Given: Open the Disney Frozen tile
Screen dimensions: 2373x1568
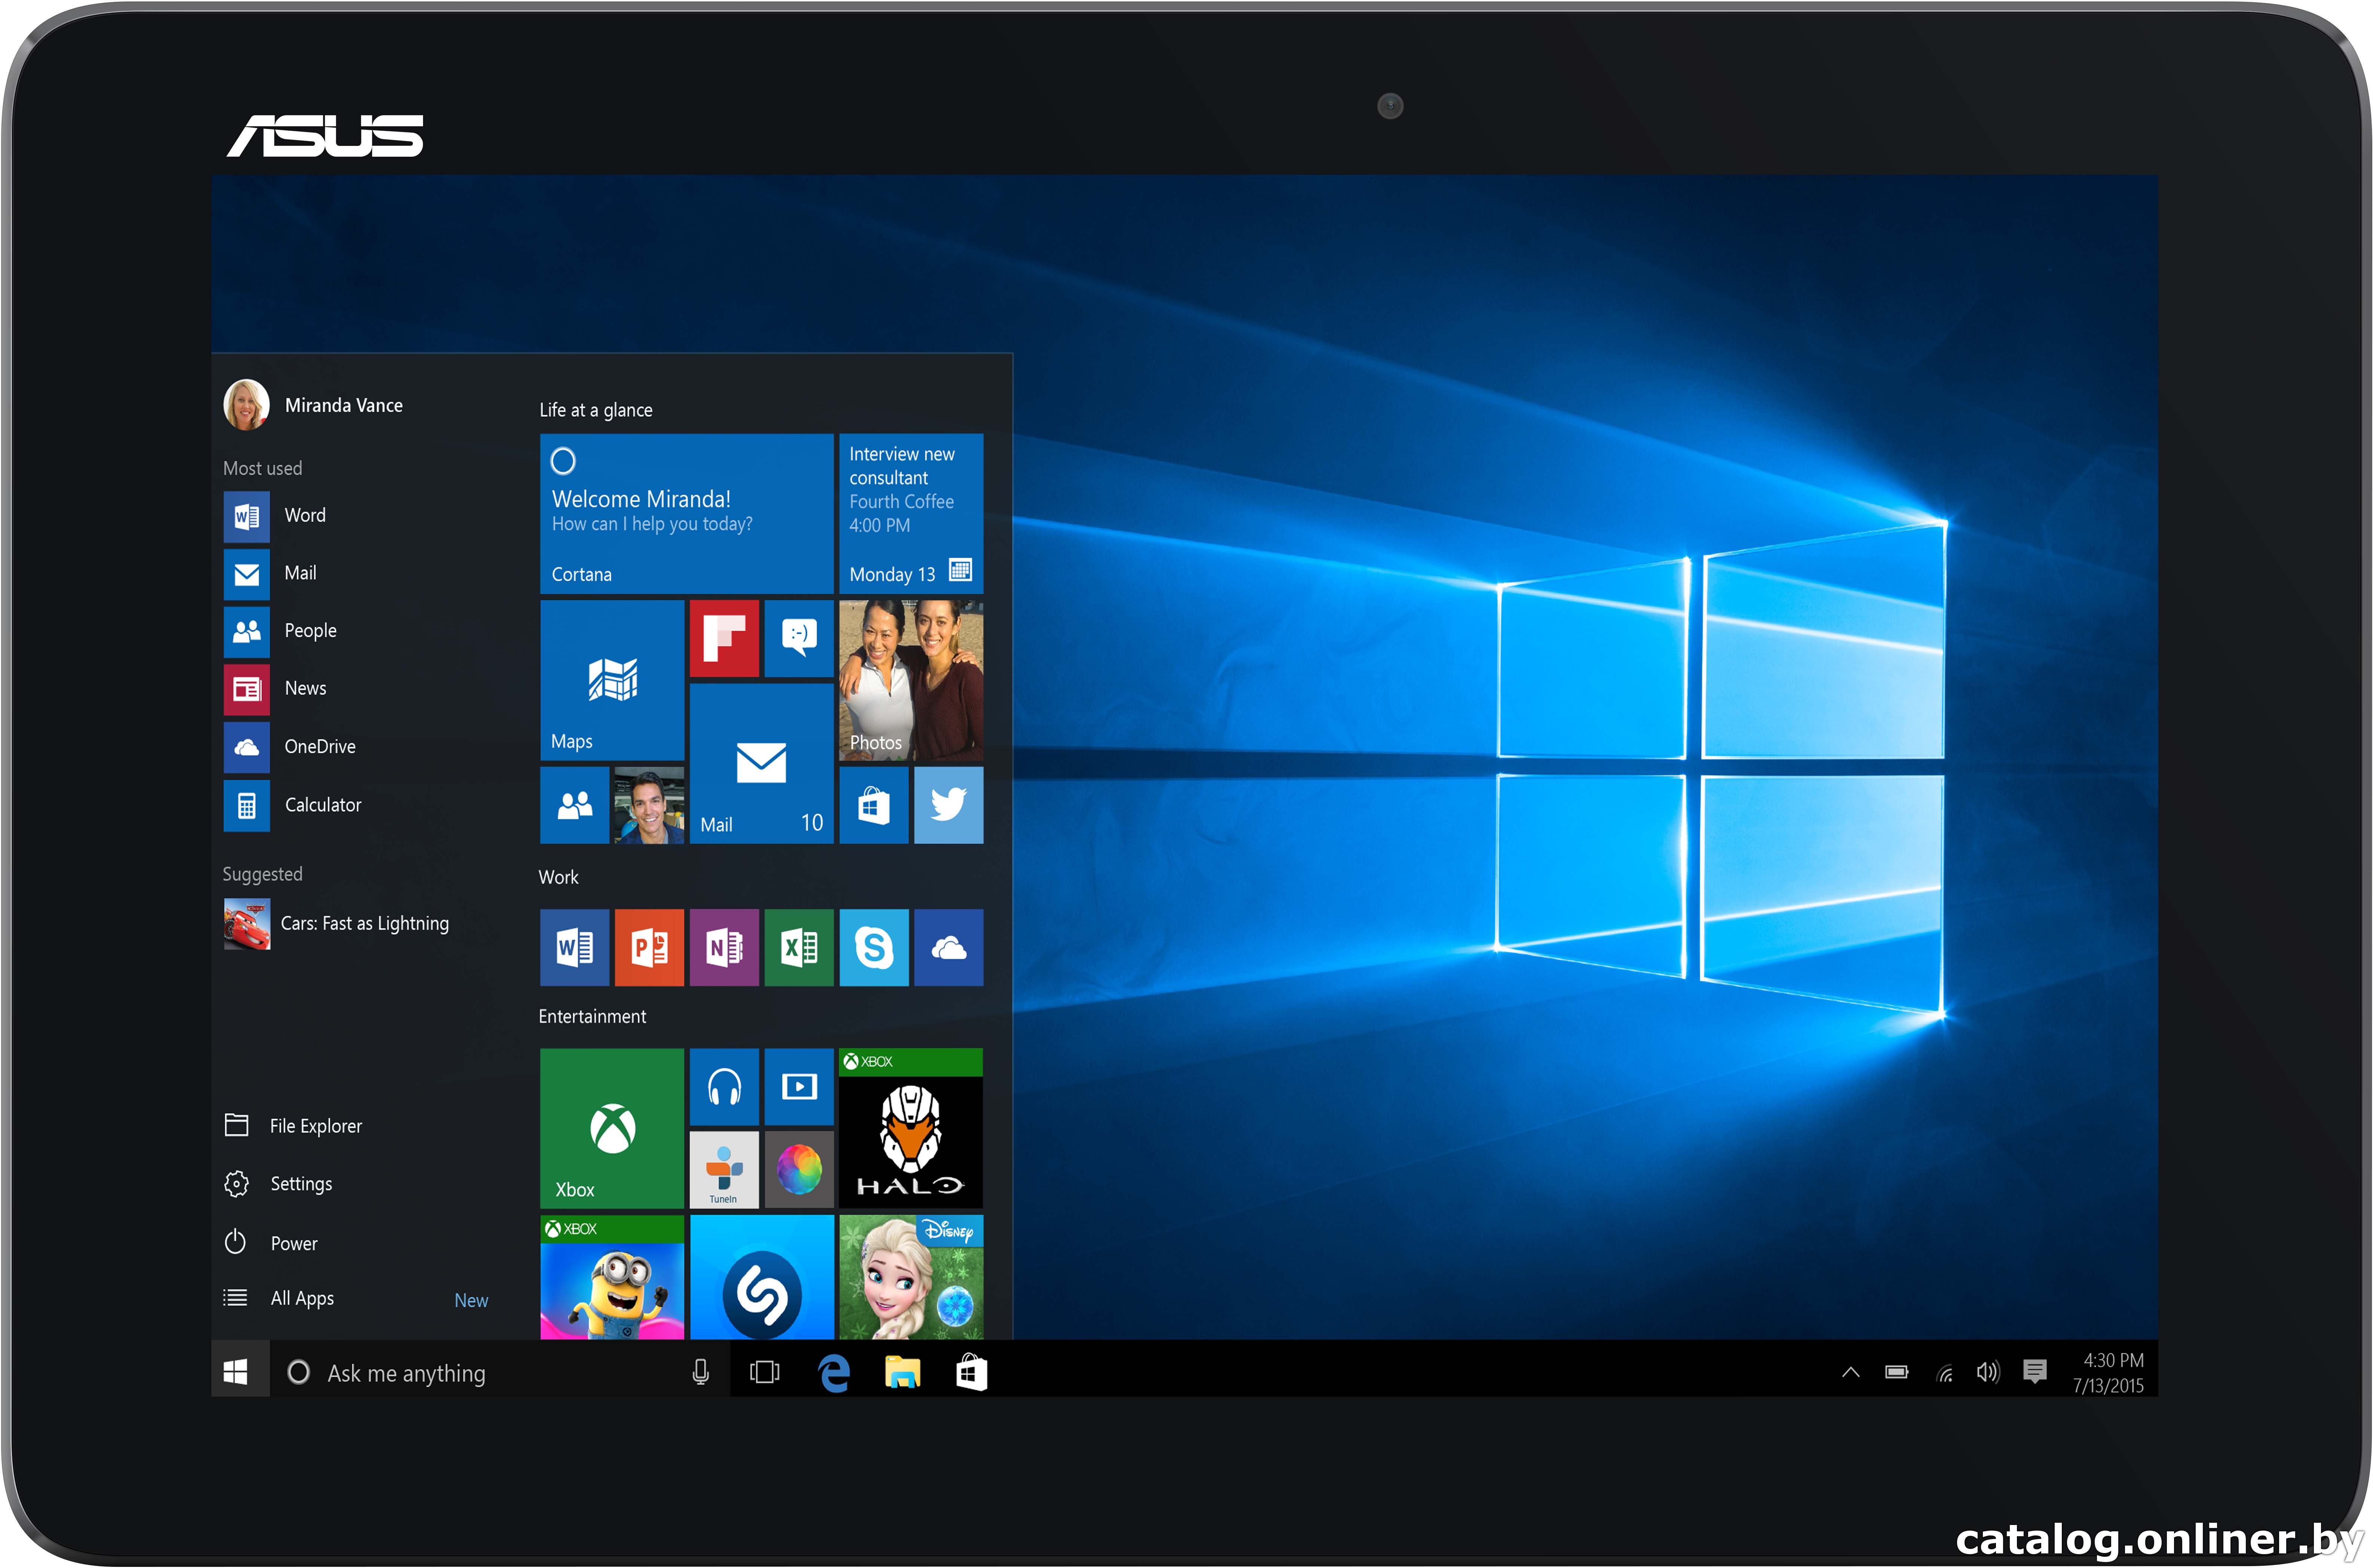Looking at the screenshot, I should point(911,1277).
